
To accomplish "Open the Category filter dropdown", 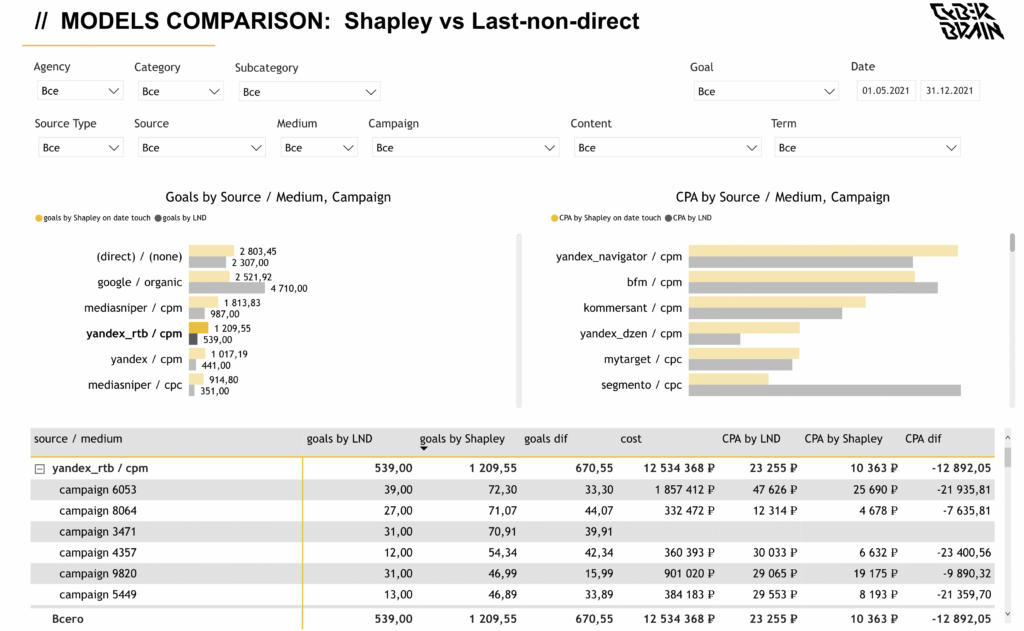I will 179,91.
